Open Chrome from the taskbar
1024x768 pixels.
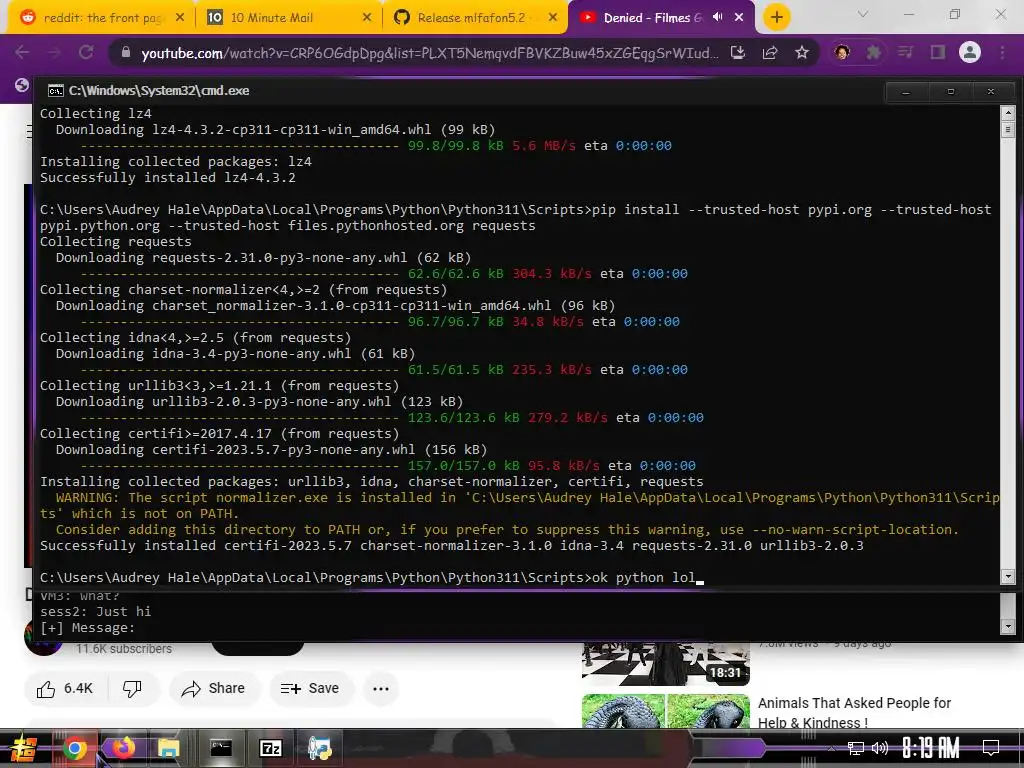click(74, 748)
